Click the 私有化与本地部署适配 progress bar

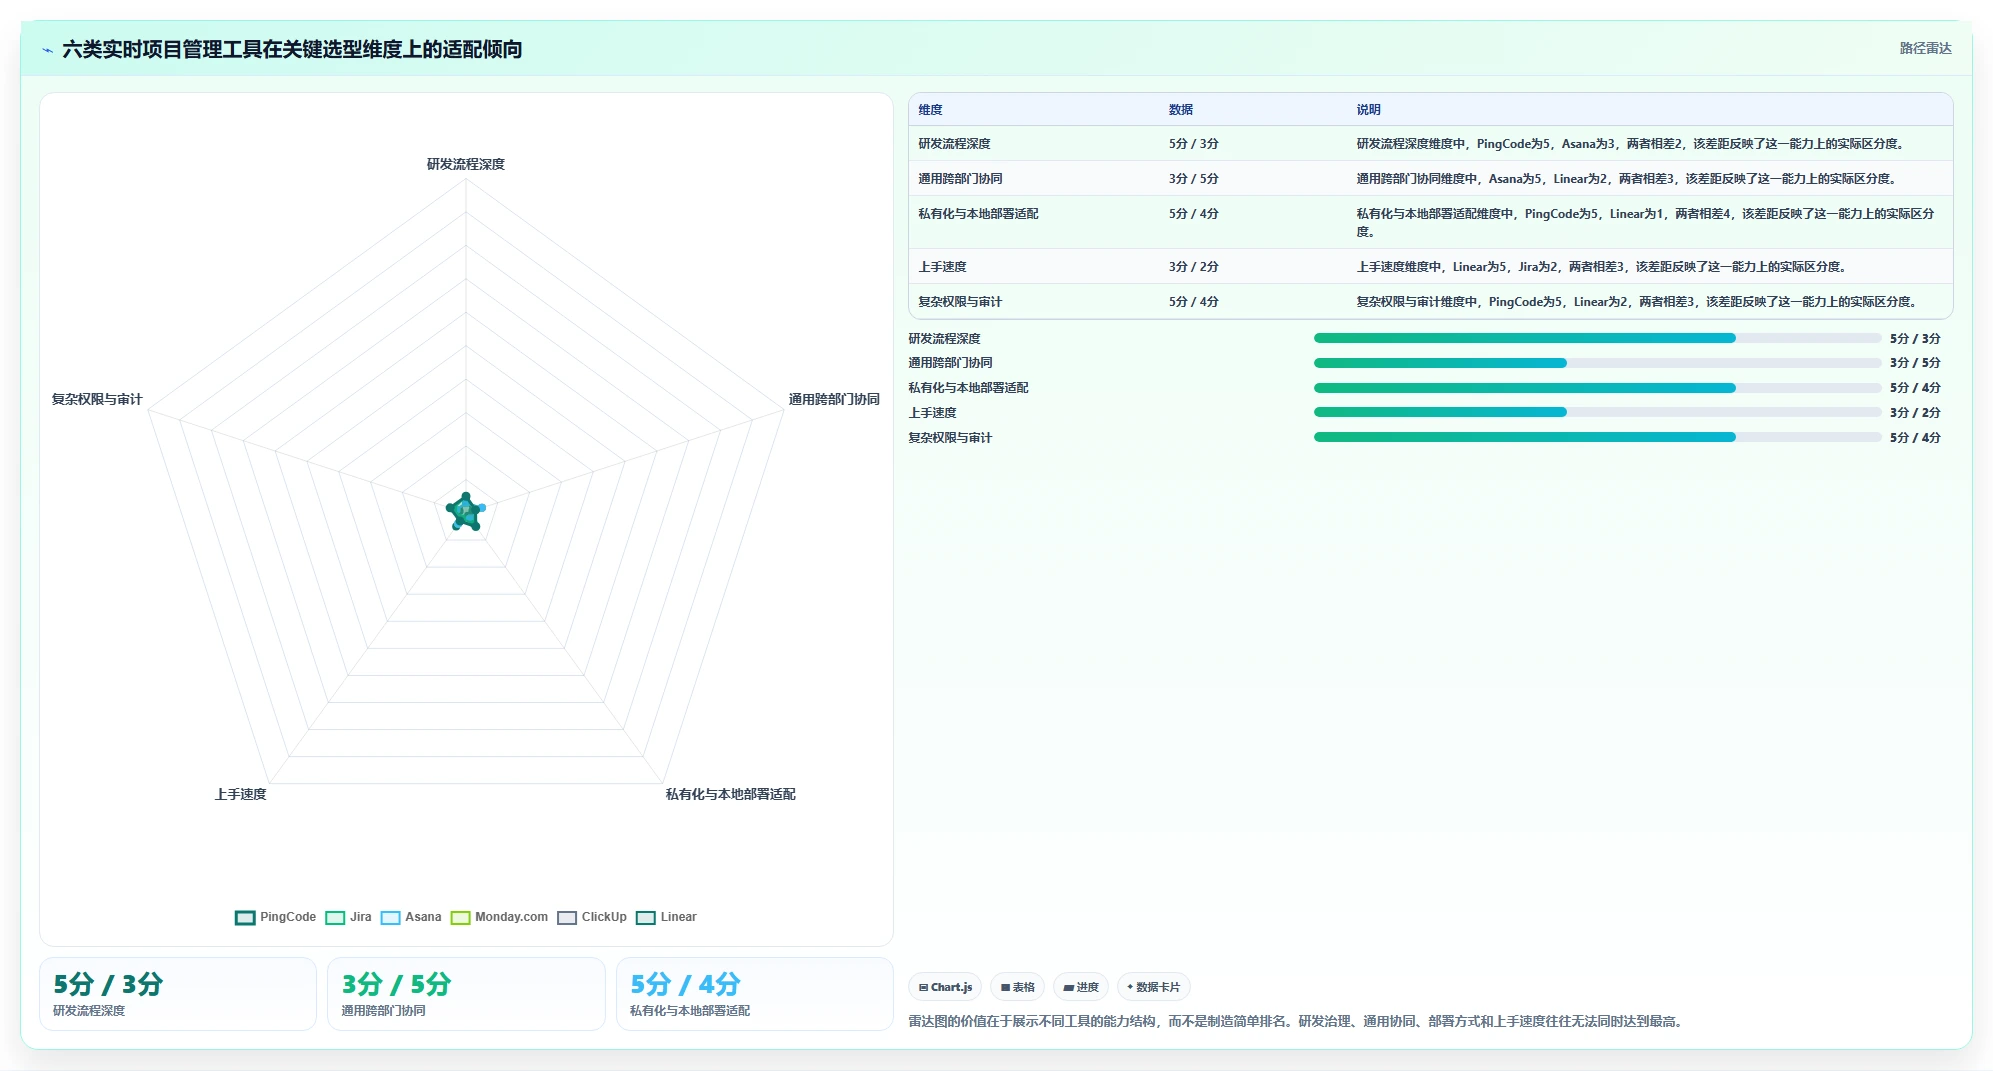tap(1597, 388)
